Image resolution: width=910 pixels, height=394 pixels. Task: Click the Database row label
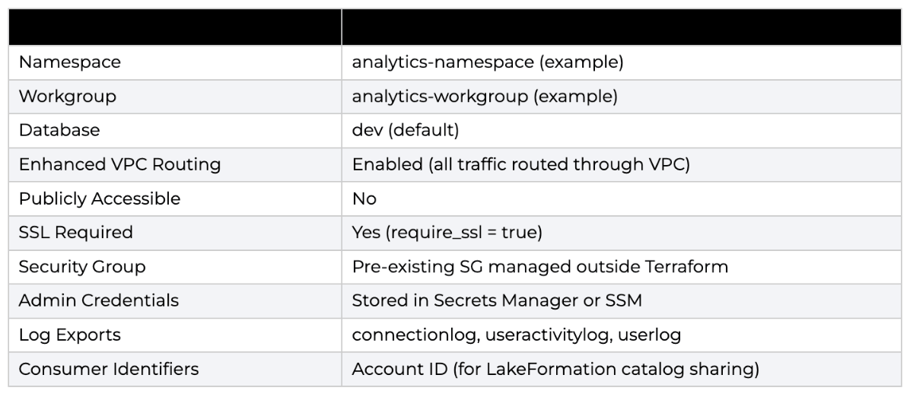(x=59, y=130)
